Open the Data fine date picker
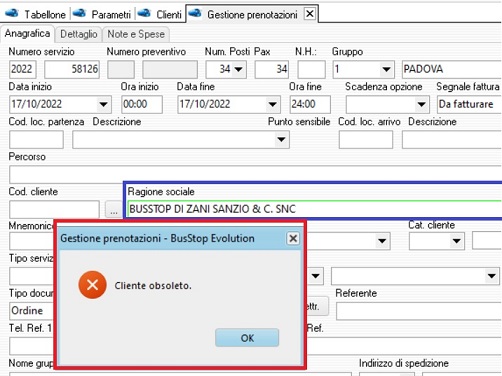The width and height of the screenshot is (502, 376). click(272, 104)
